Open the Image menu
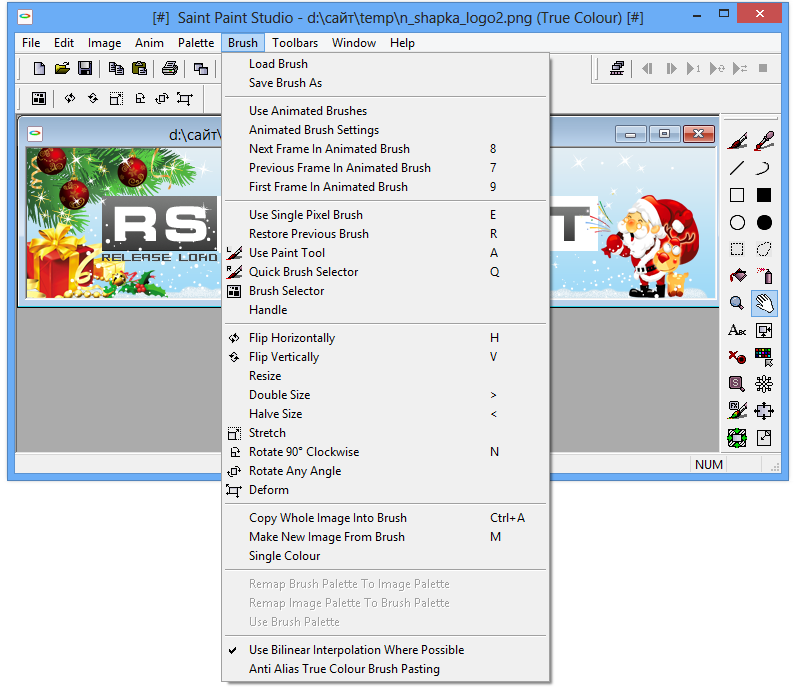The width and height of the screenshot is (796, 695). point(105,43)
